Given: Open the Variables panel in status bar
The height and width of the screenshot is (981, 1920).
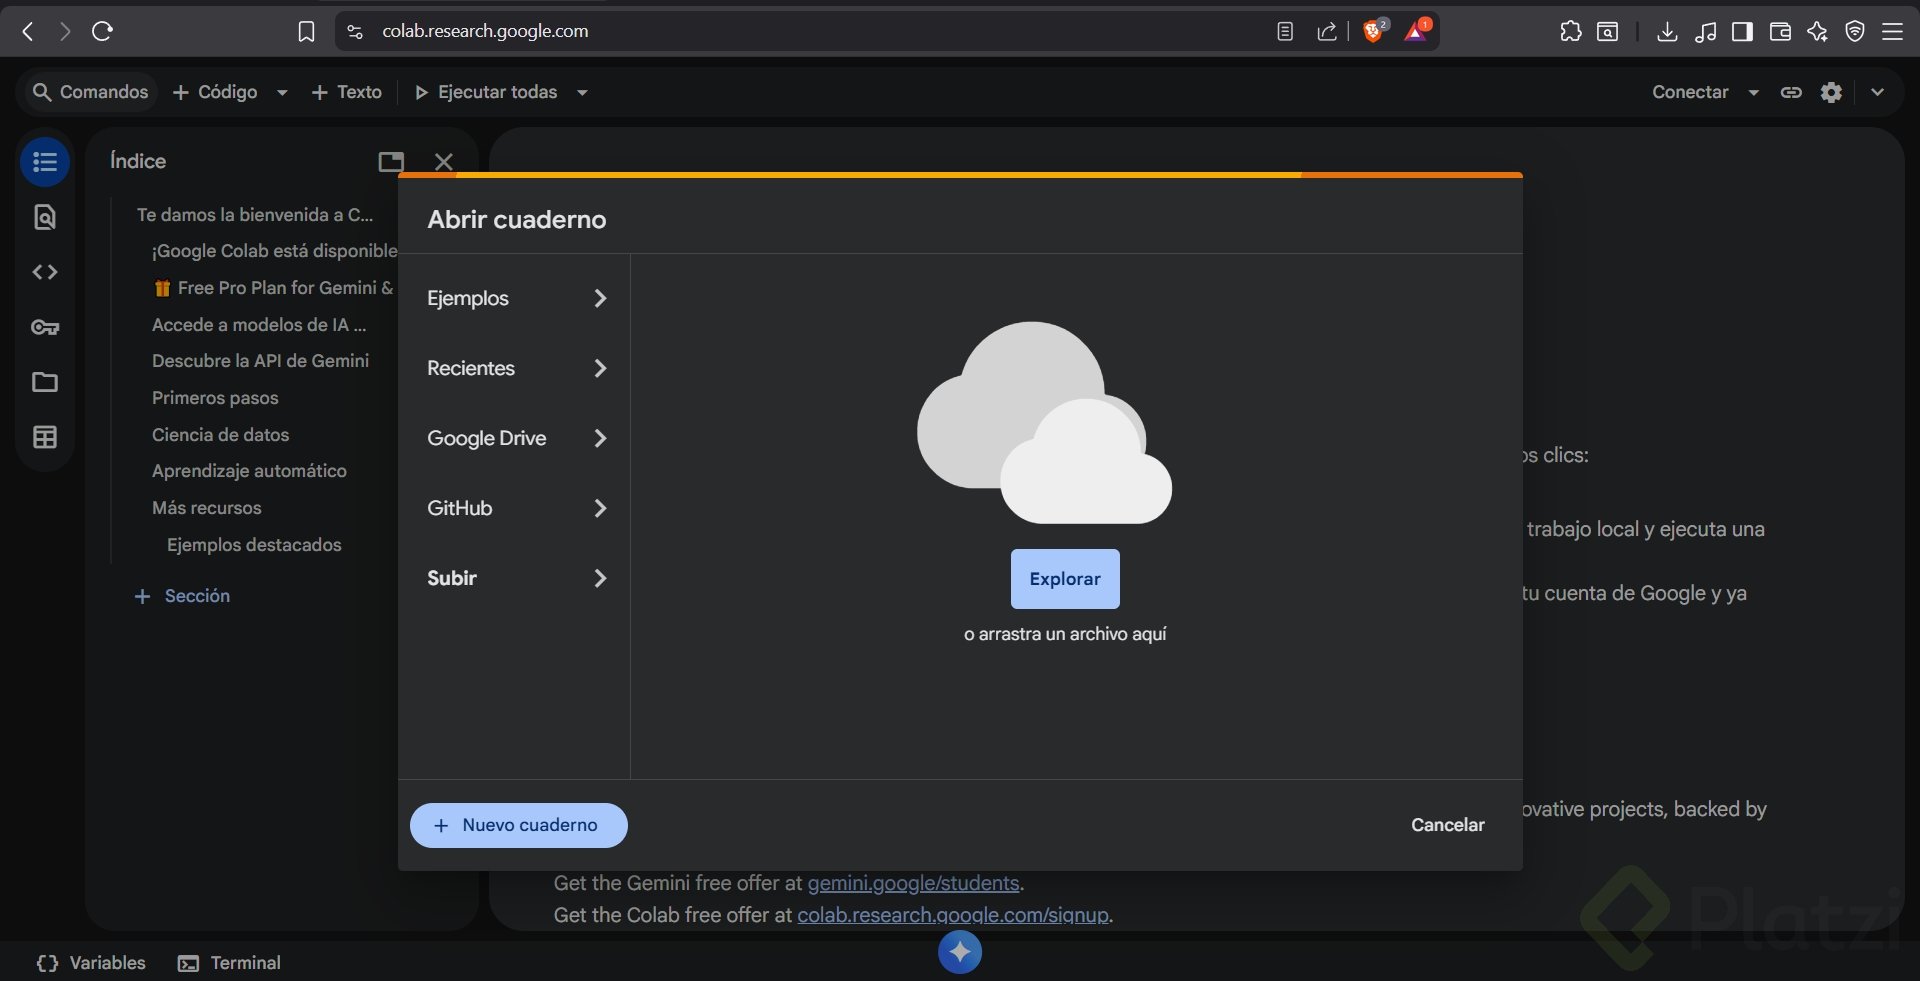Looking at the screenshot, I should [x=91, y=963].
